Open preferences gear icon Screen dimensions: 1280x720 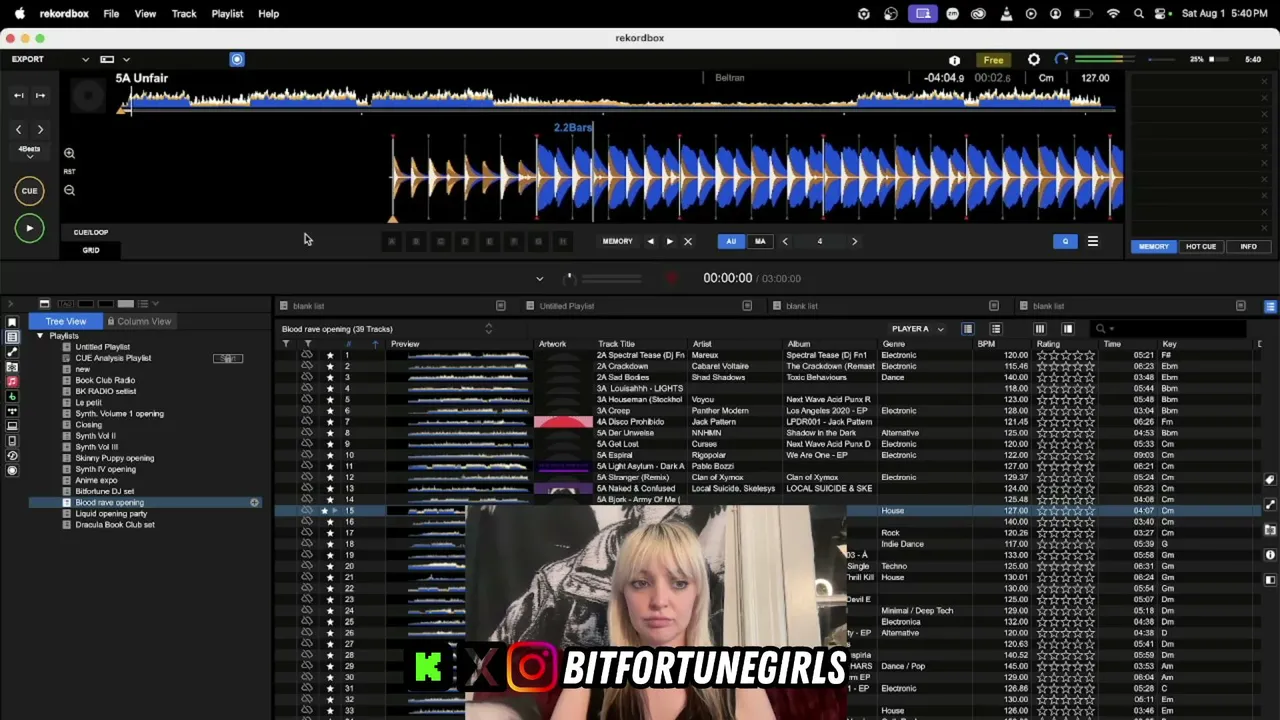pos(1034,60)
